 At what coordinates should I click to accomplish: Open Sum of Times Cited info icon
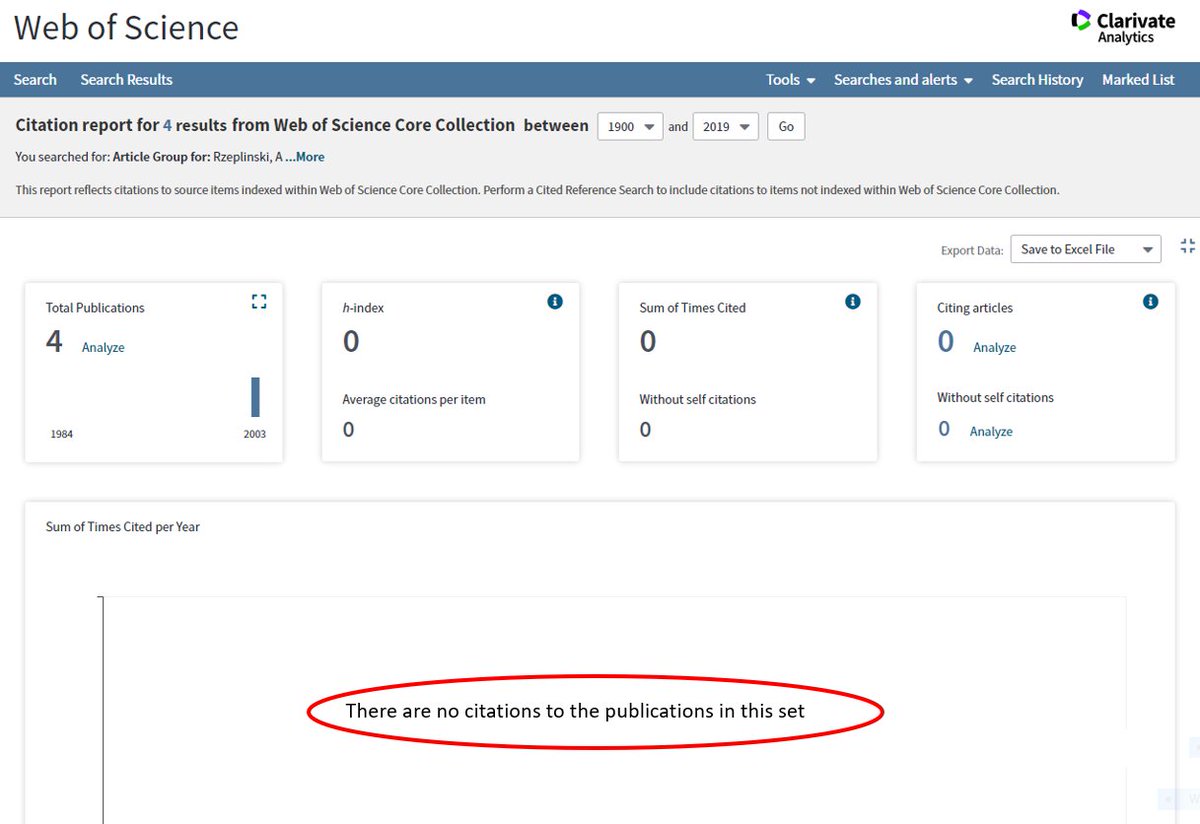(x=853, y=301)
